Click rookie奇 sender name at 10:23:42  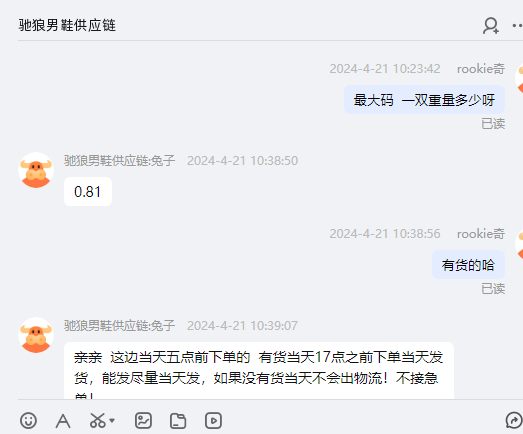pos(481,69)
